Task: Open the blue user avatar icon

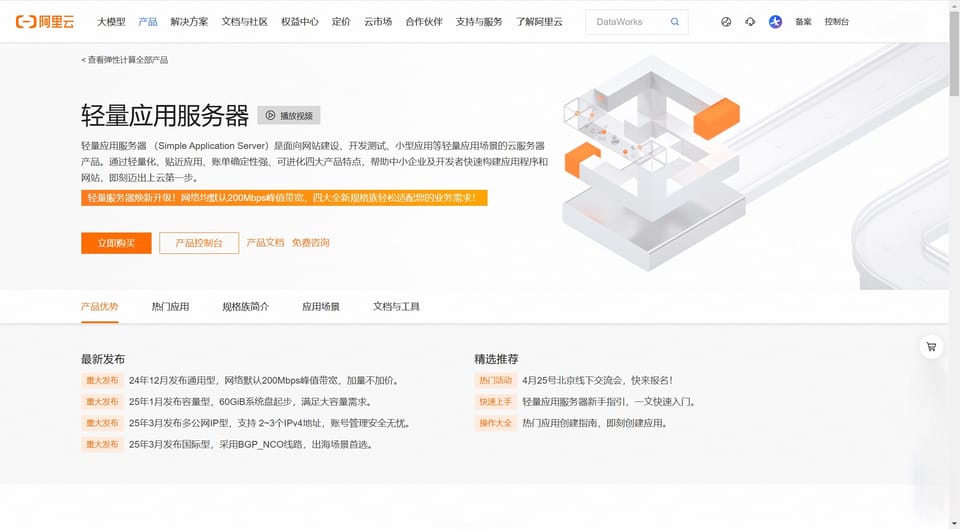Action: (775, 21)
